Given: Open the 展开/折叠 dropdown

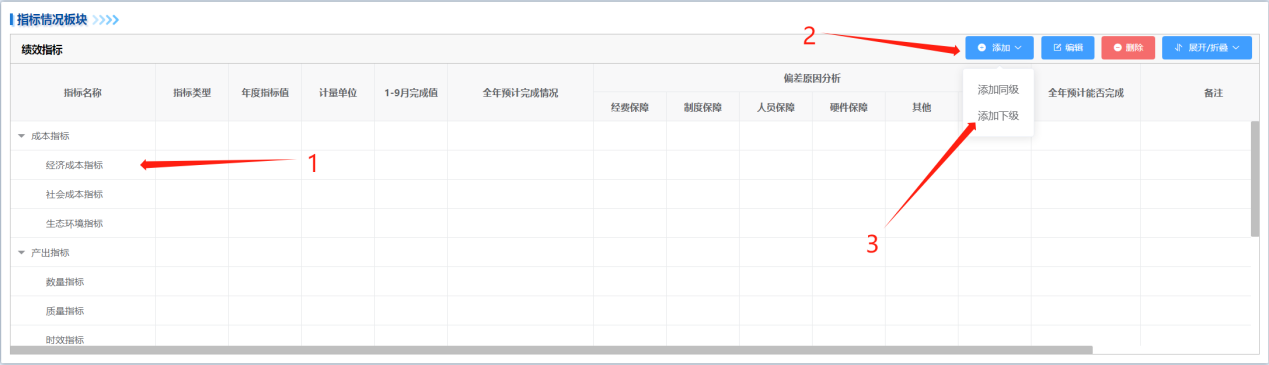Looking at the screenshot, I should (x=1206, y=47).
